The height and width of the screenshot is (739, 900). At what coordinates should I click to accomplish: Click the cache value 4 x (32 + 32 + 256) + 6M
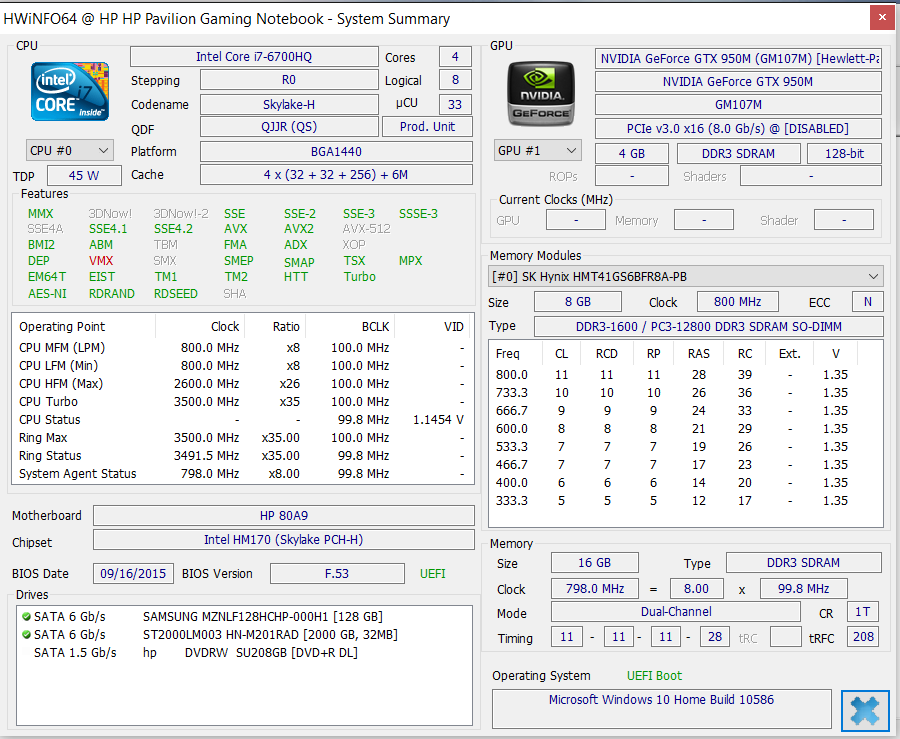tap(336, 174)
